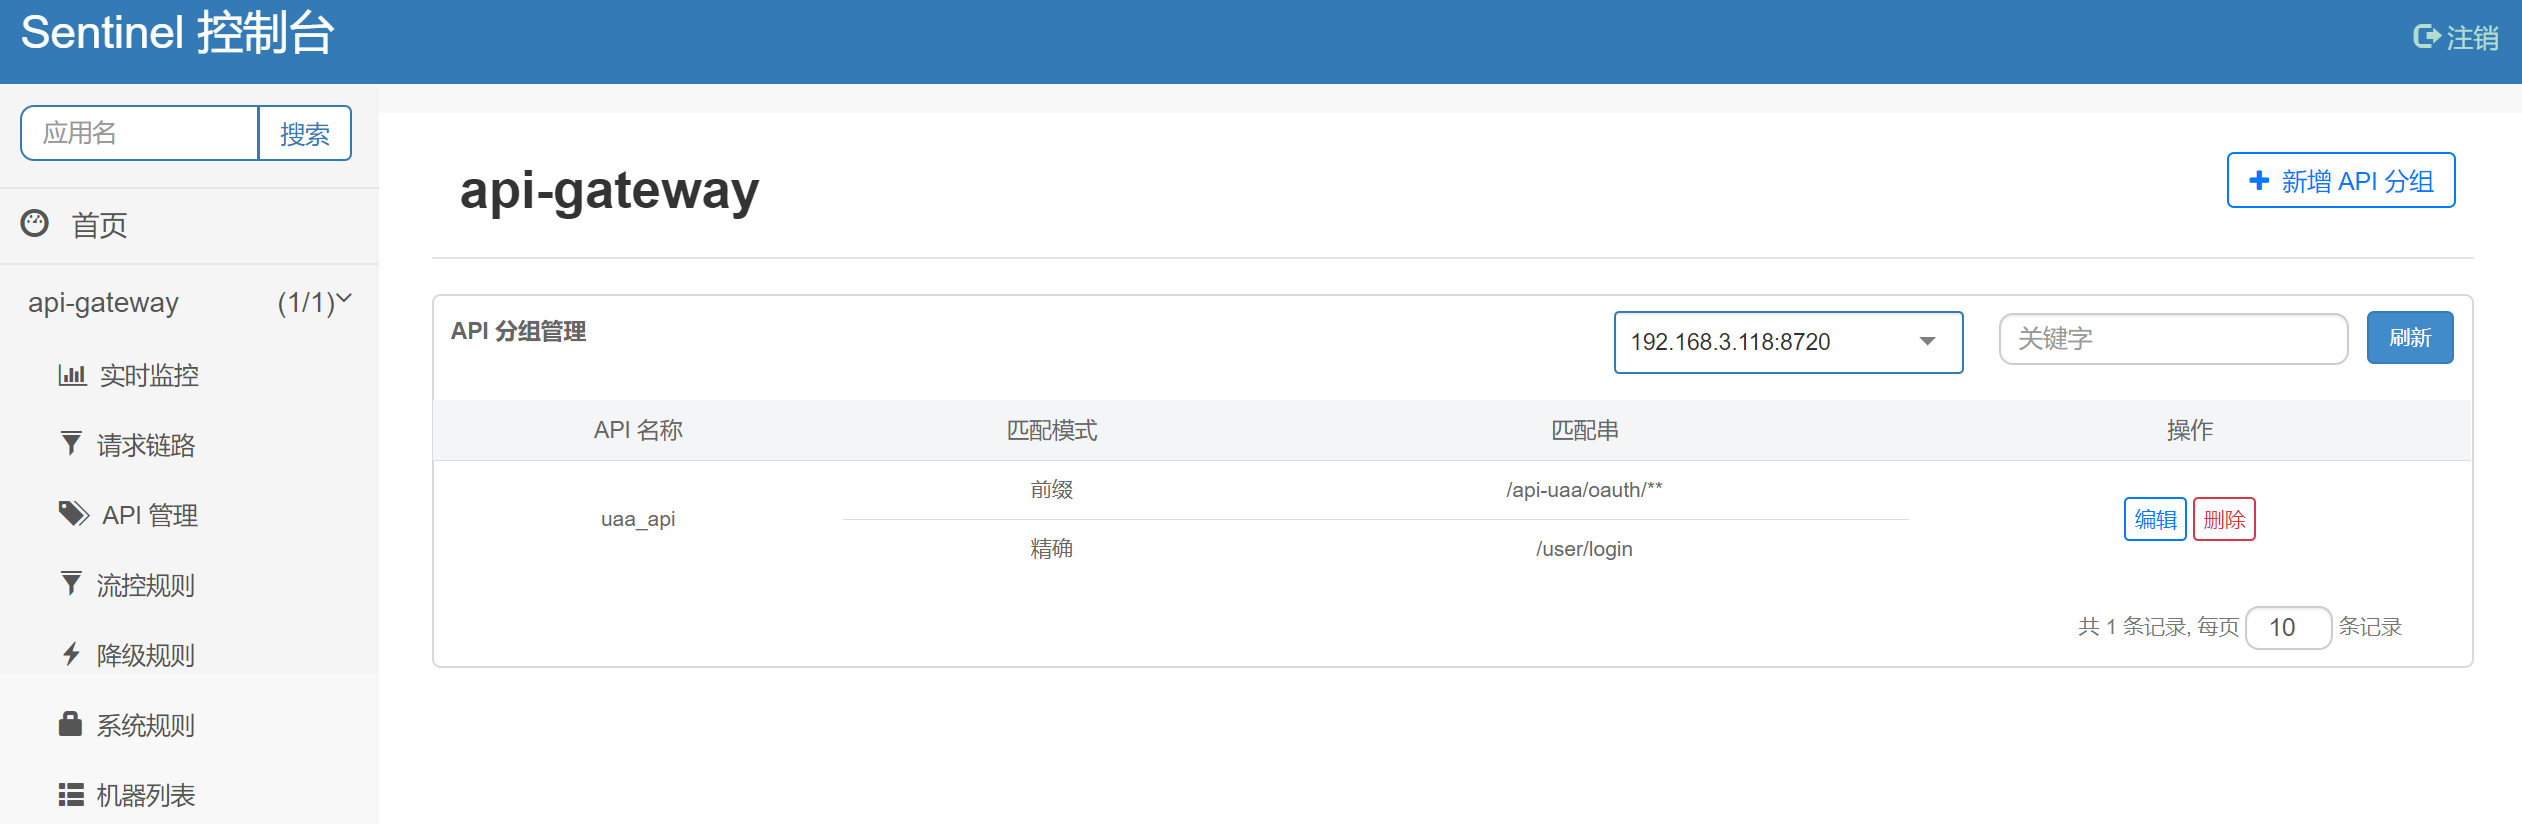Open the 首页 home page

(99, 225)
